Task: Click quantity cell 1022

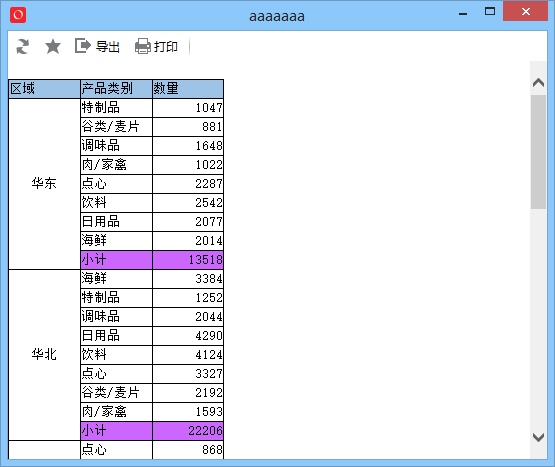Action: (188, 165)
